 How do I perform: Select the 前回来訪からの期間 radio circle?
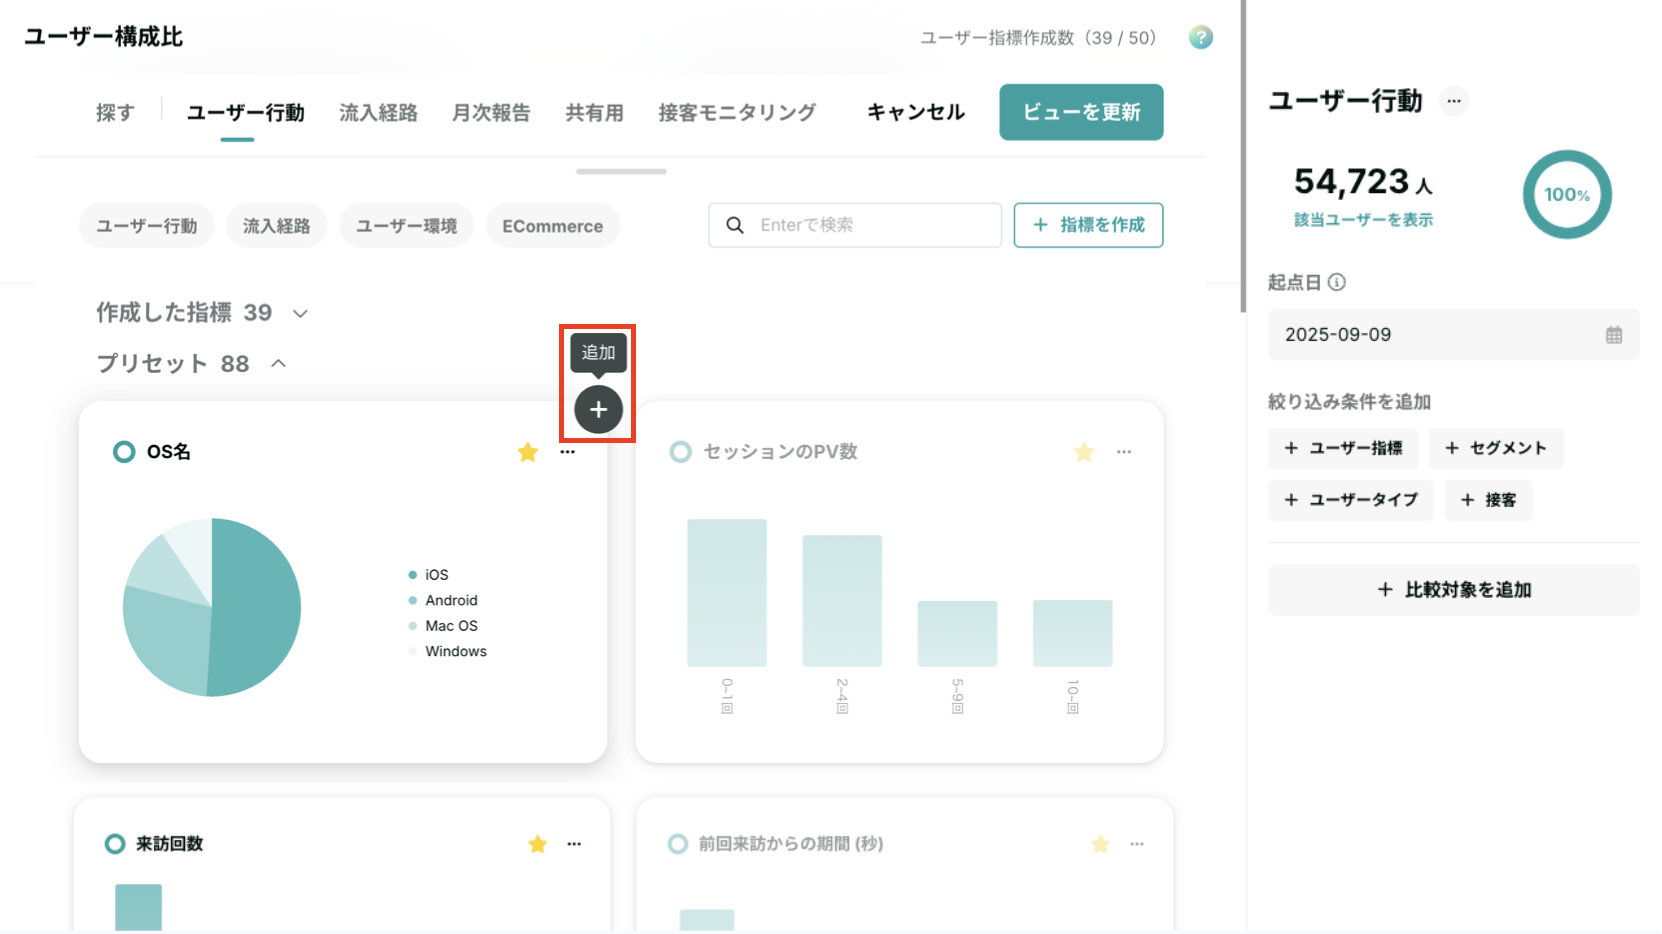click(678, 844)
